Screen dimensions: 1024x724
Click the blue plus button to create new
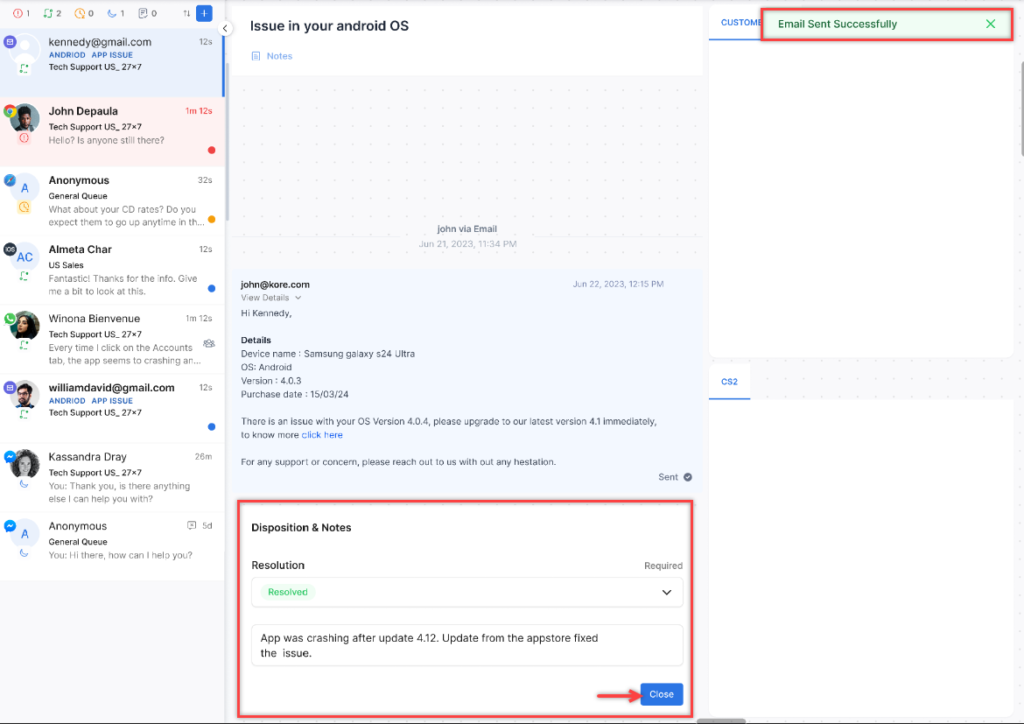tap(204, 13)
